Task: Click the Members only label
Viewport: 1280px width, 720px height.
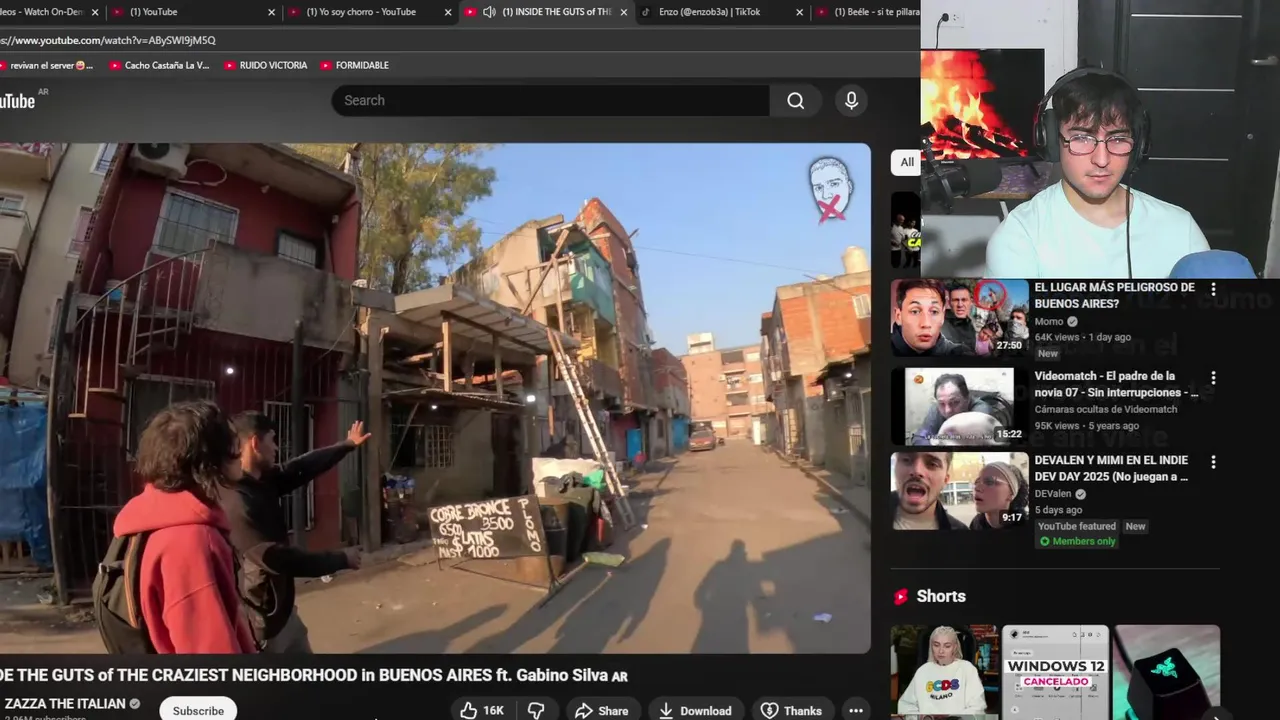Action: point(1077,541)
